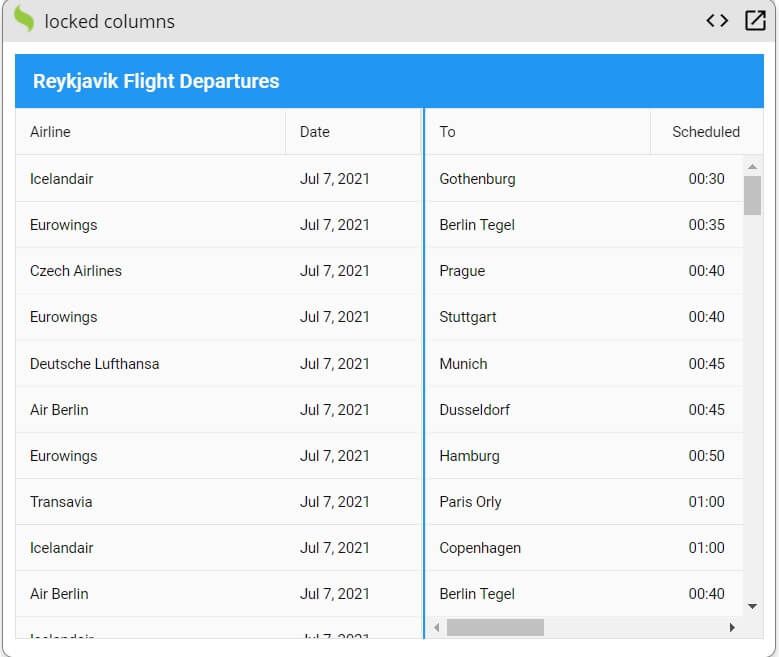
Task: Open the view source code icon
Action: coord(717,21)
